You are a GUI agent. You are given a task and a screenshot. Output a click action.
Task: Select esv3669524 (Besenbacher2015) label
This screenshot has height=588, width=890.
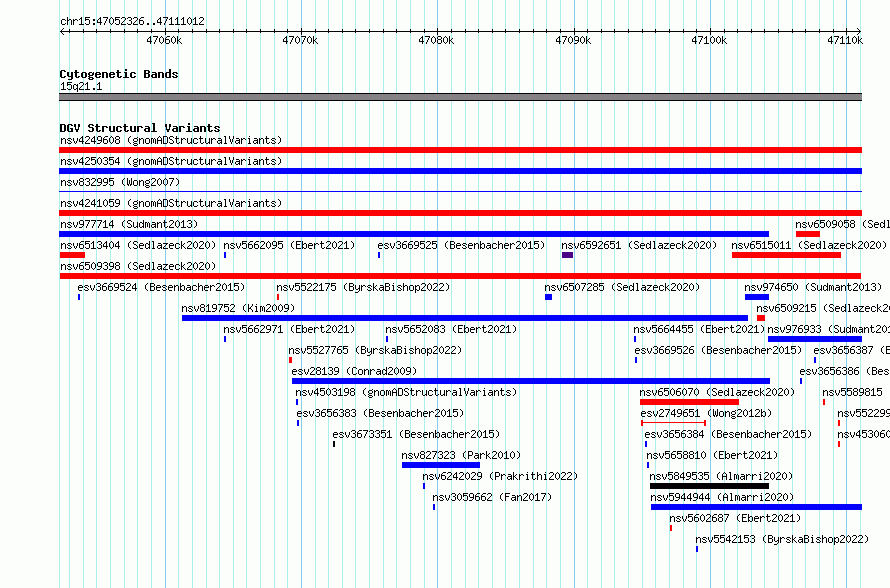coord(161,287)
